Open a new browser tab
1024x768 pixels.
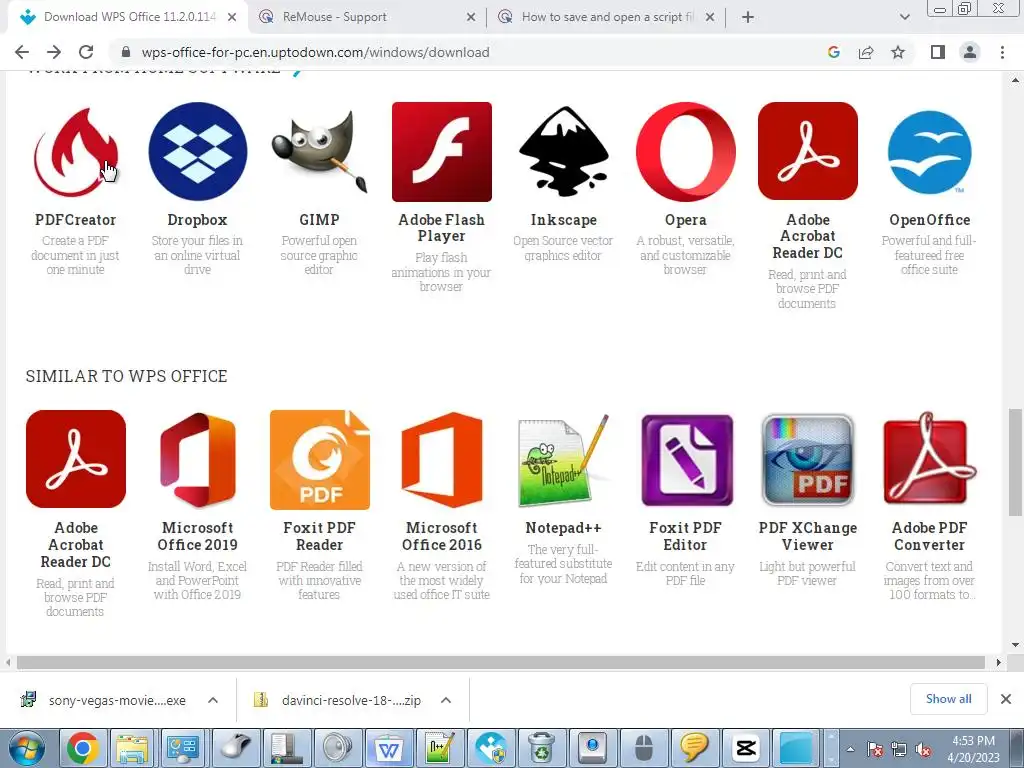click(748, 17)
